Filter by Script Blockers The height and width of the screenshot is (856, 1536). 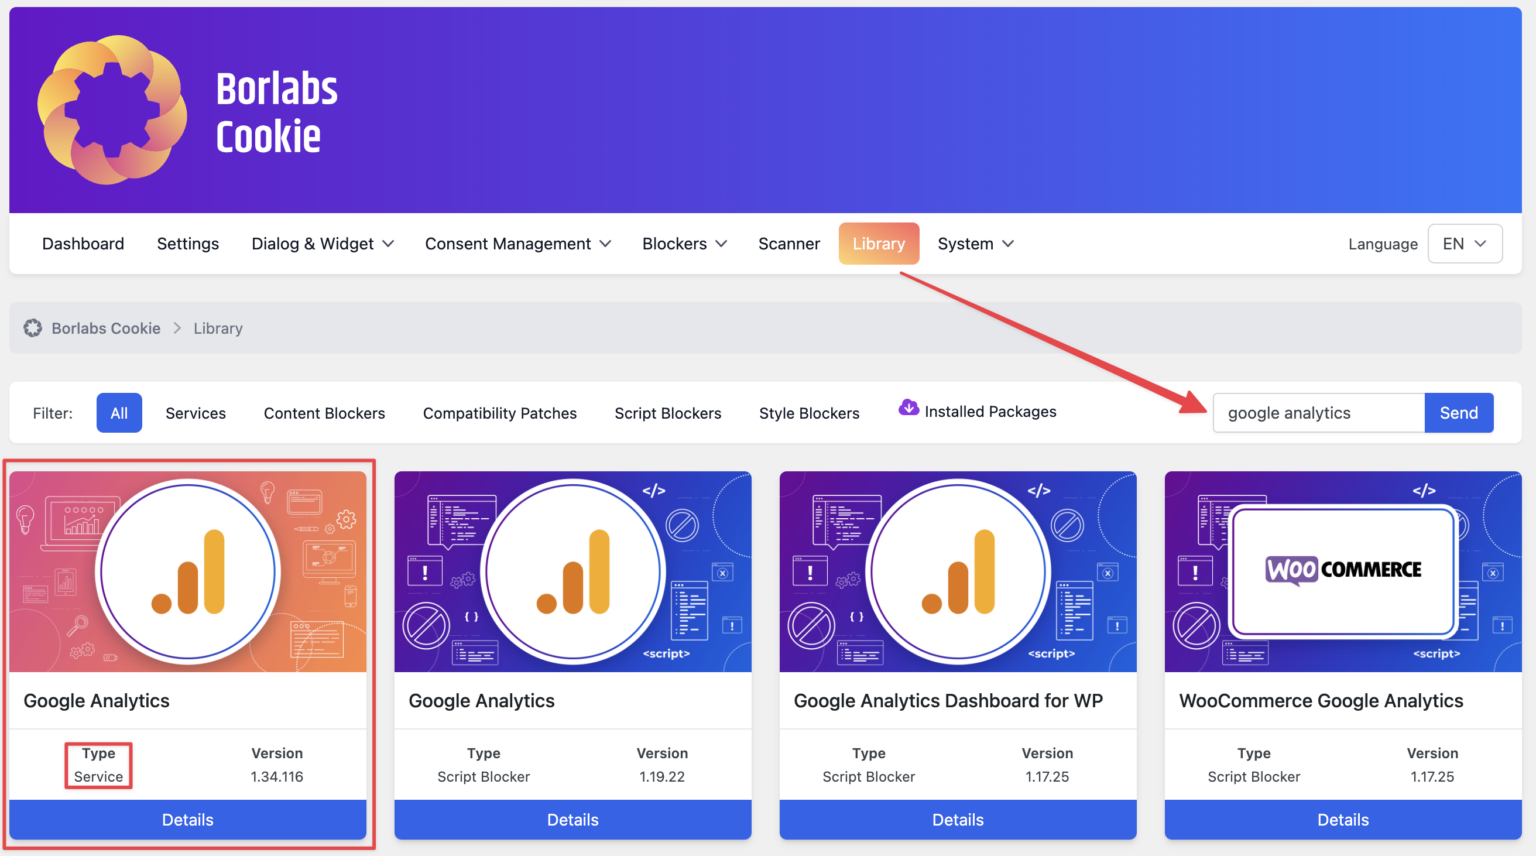[x=668, y=413]
